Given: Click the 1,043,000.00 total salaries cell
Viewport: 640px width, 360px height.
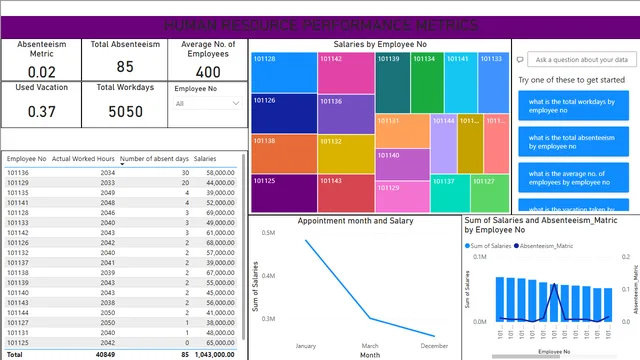Looking at the screenshot, I should pos(215,355).
